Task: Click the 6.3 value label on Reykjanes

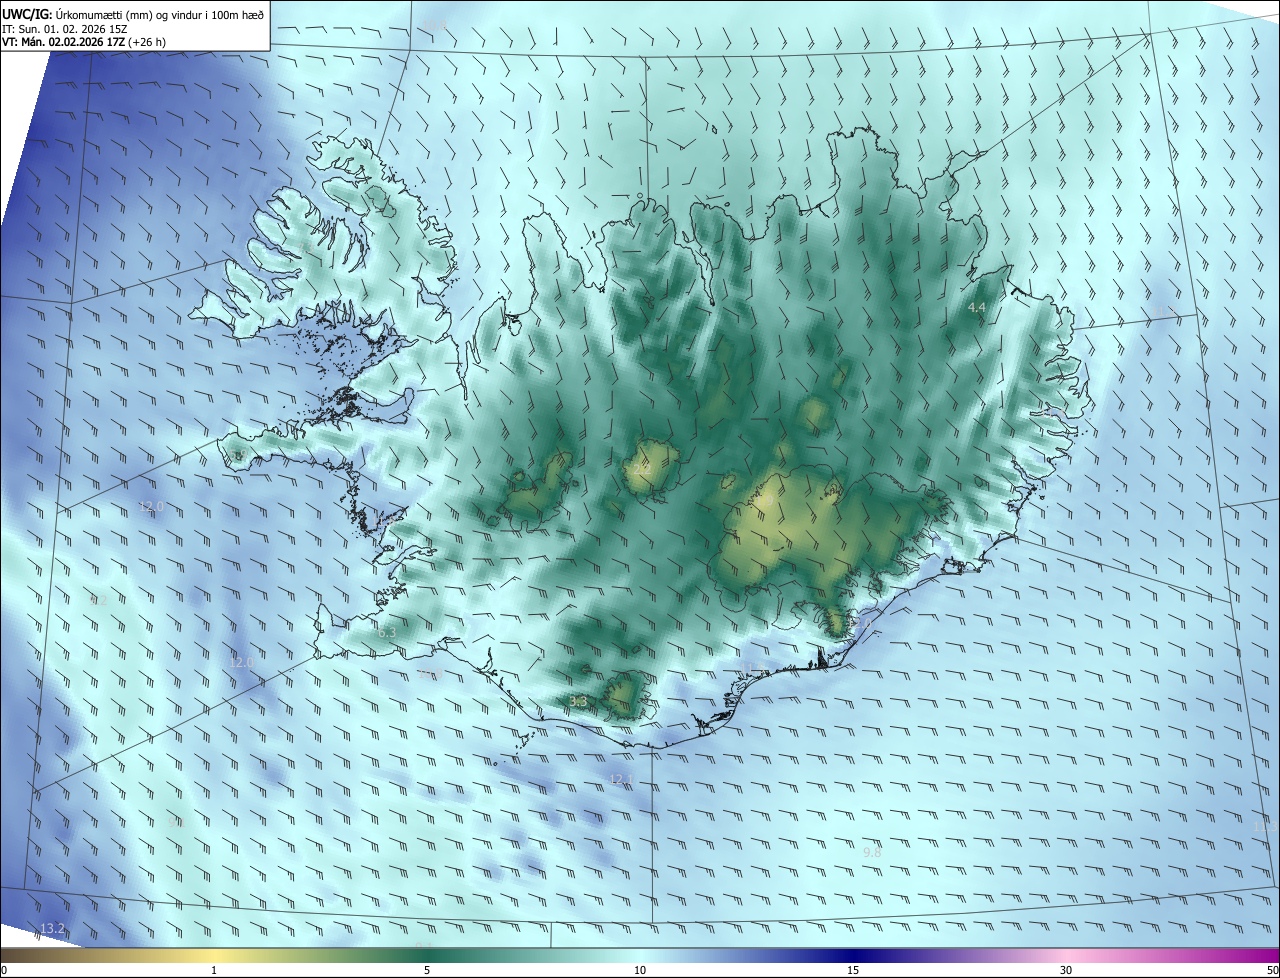Action: [387, 633]
